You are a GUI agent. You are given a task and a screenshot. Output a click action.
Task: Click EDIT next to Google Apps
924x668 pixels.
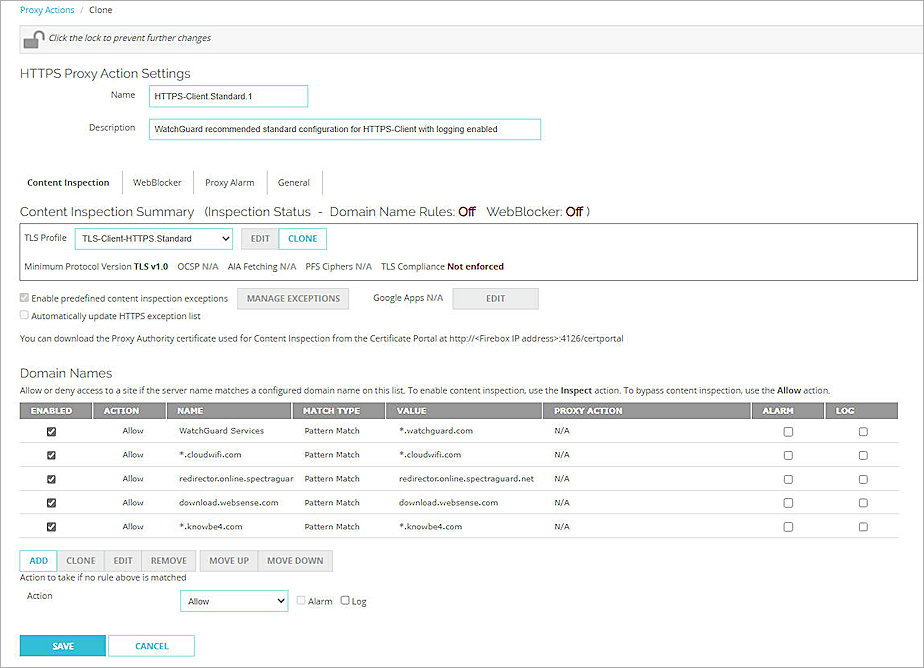(497, 298)
